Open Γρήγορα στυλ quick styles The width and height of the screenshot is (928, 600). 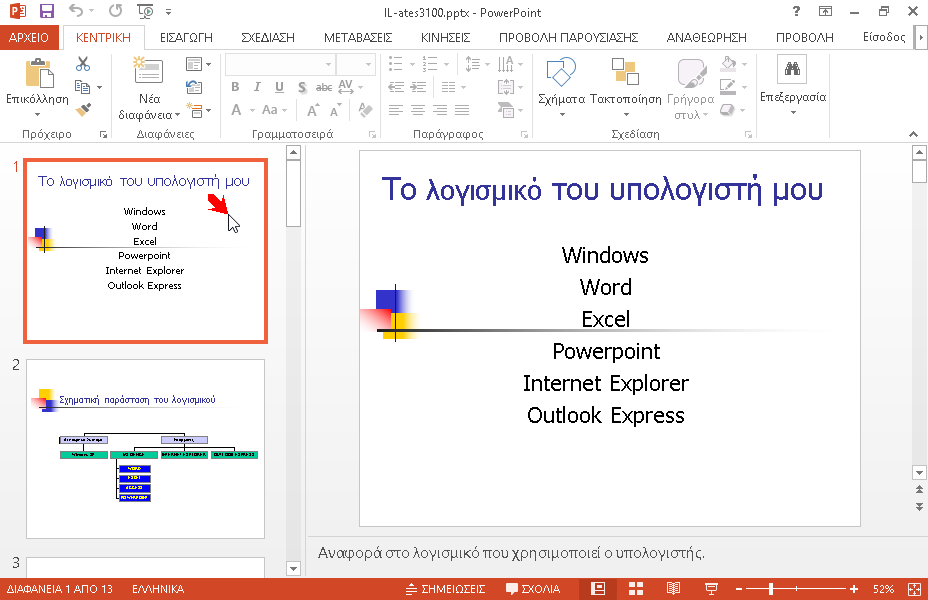pos(691,89)
